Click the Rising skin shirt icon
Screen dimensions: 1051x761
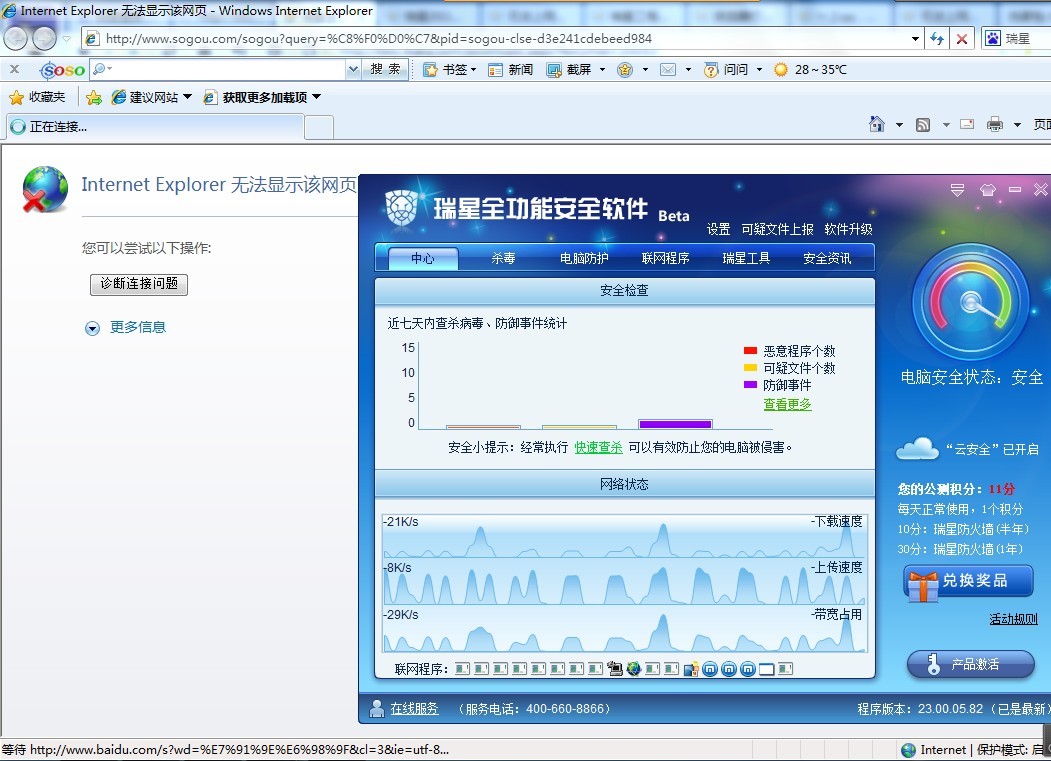(987, 190)
